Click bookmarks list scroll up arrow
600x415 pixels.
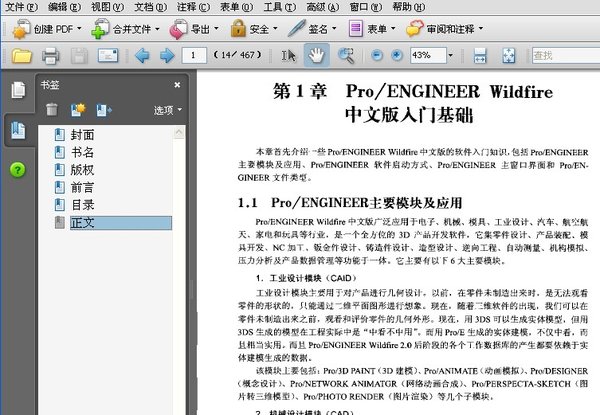179,133
